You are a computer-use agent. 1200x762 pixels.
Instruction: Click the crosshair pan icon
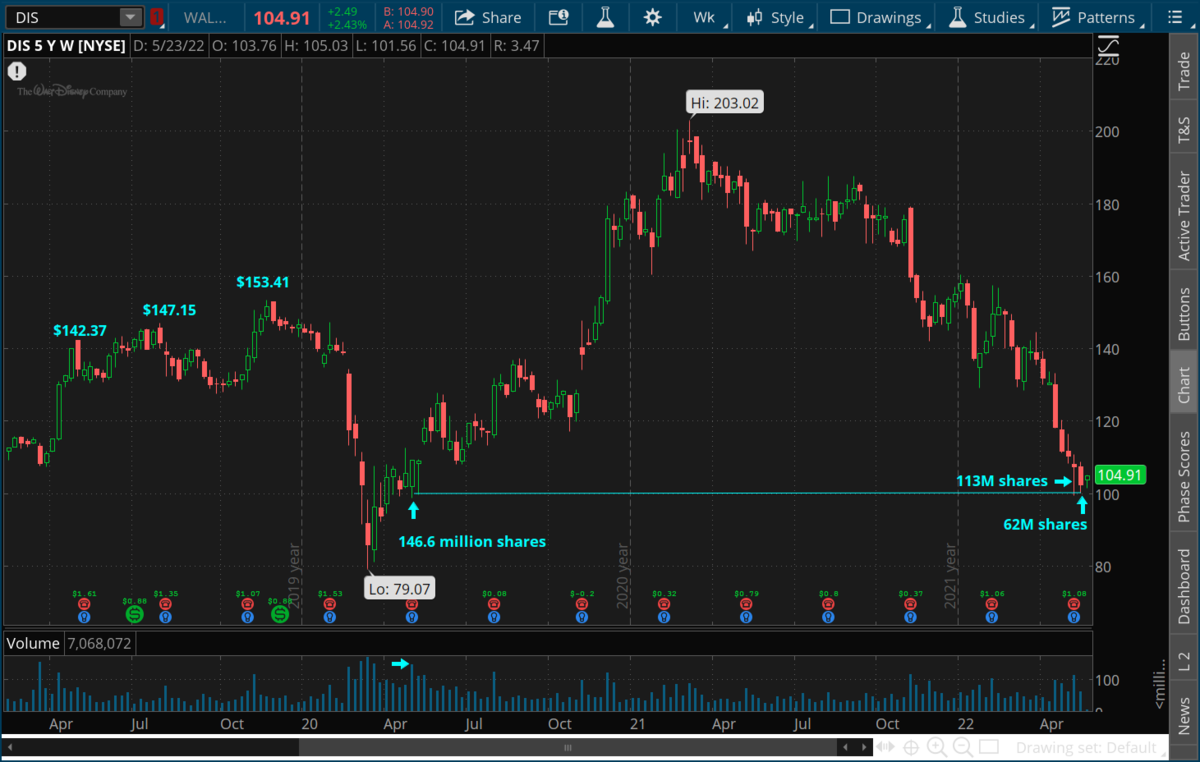click(x=910, y=747)
